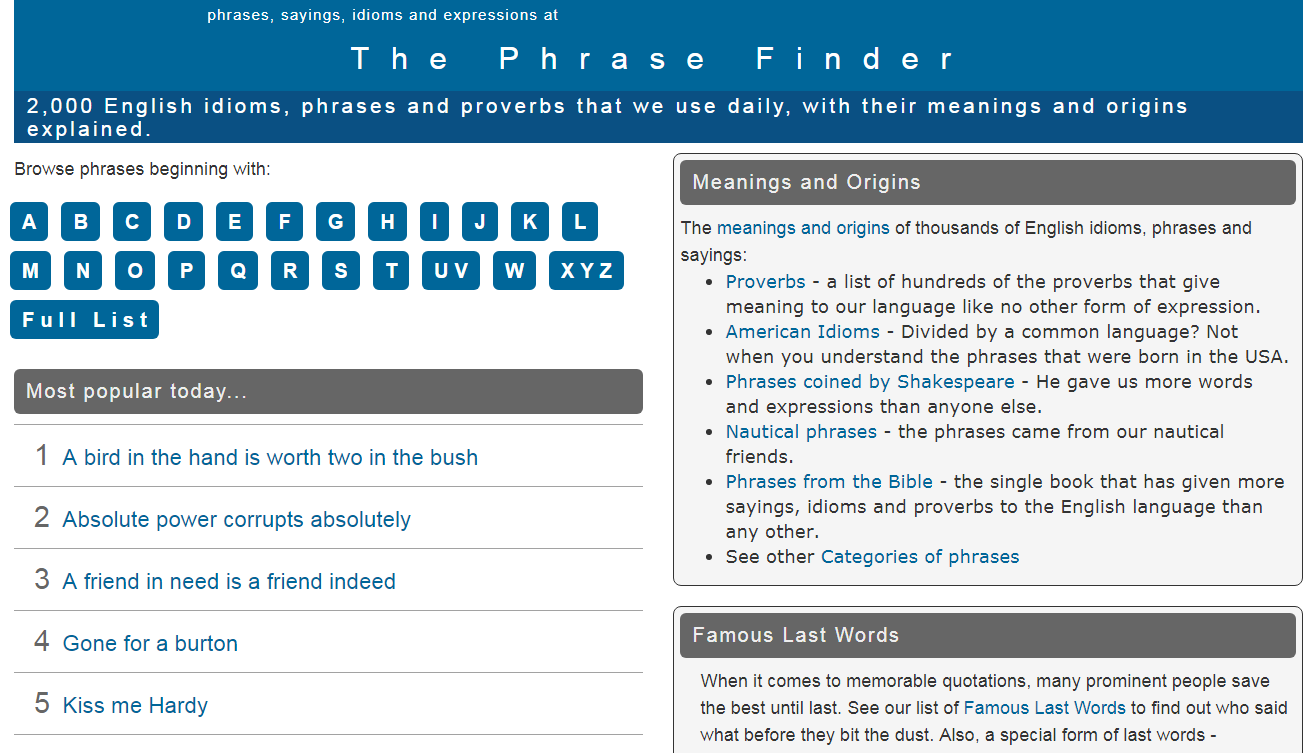Screen dimensions: 1314x753
Task: View Phrases coined by Shakespeare
Action: 869,381
